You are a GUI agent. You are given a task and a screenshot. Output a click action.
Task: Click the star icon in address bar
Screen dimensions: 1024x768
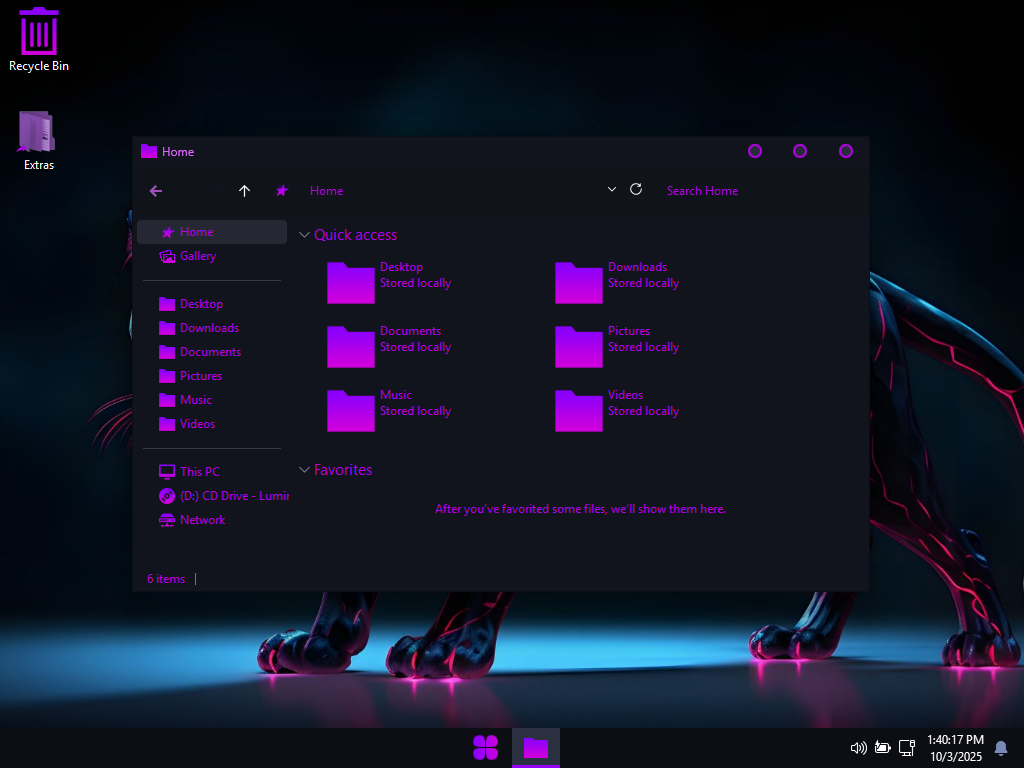(282, 191)
